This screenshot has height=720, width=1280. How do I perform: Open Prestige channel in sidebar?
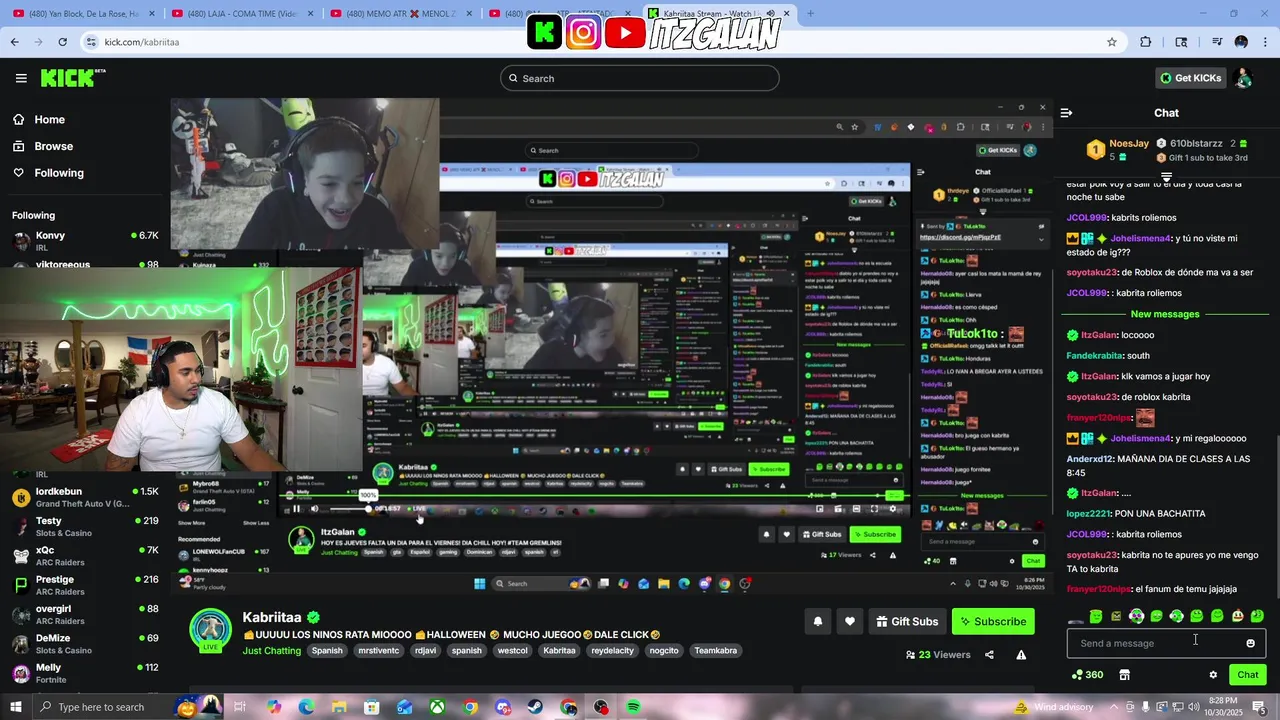(85, 585)
